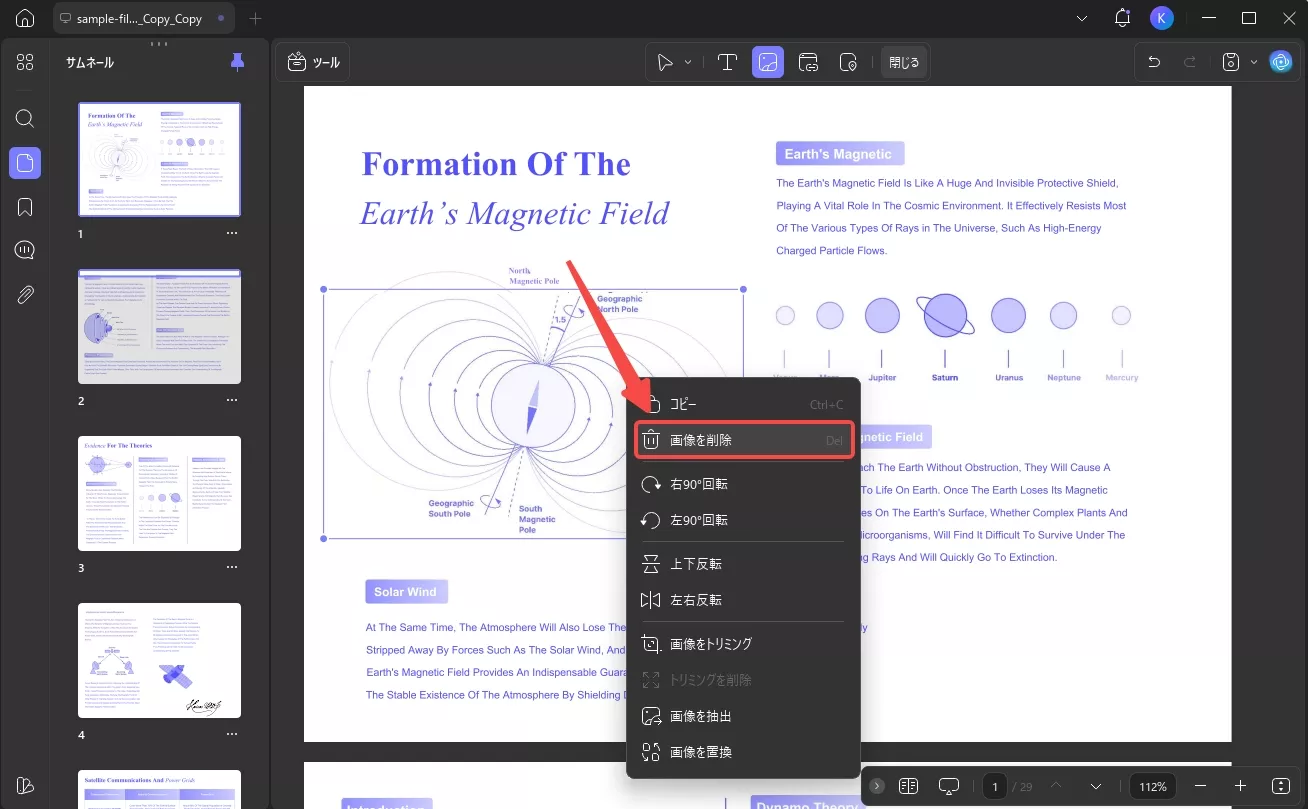The image size is (1308, 809).
Task: Open the UPDF AI assistant icon
Action: coord(1281,62)
